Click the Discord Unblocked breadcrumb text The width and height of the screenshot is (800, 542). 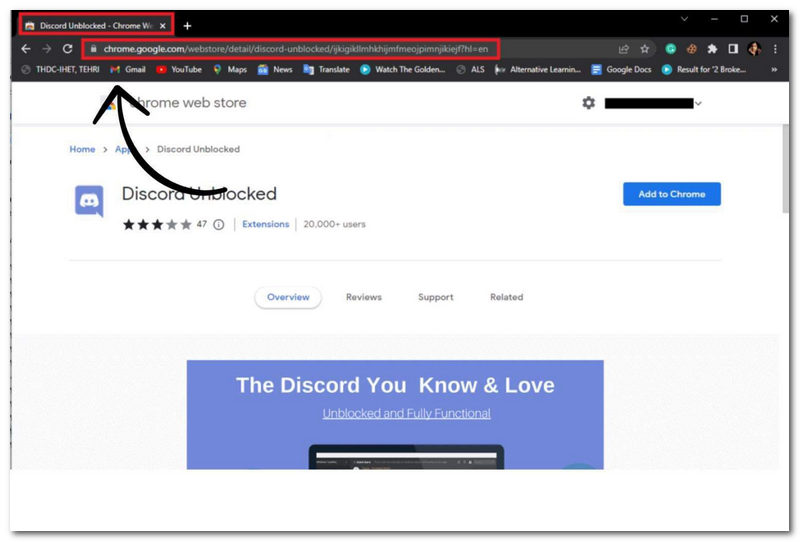click(x=198, y=149)
